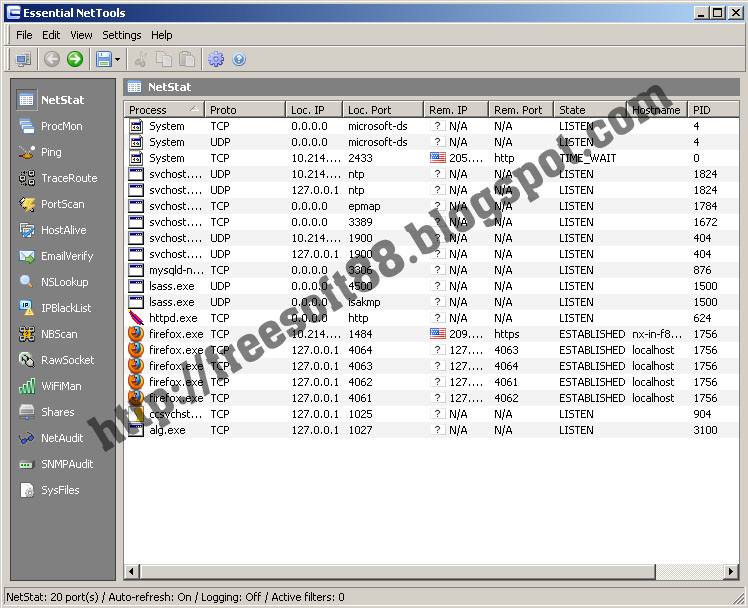Image resolution: width=748 pixels, height=608 pixels.
Task: Open the SysFiles tool
Action: tap(49, 490)
